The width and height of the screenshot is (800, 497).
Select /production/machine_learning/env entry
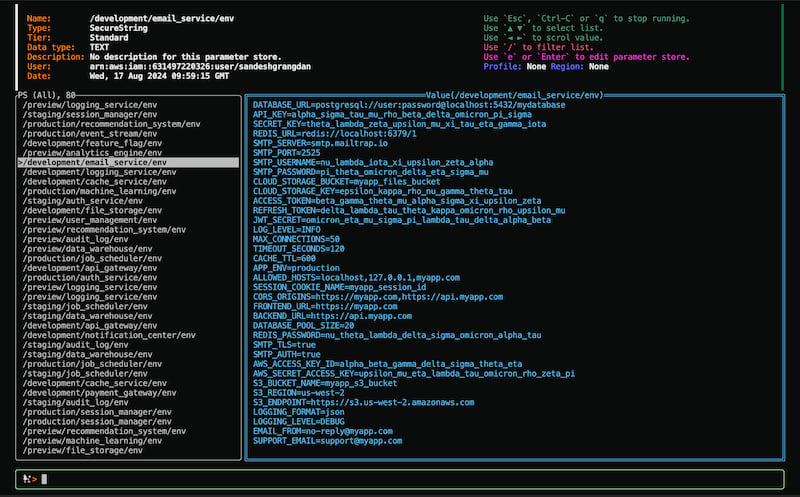point(99,191)
